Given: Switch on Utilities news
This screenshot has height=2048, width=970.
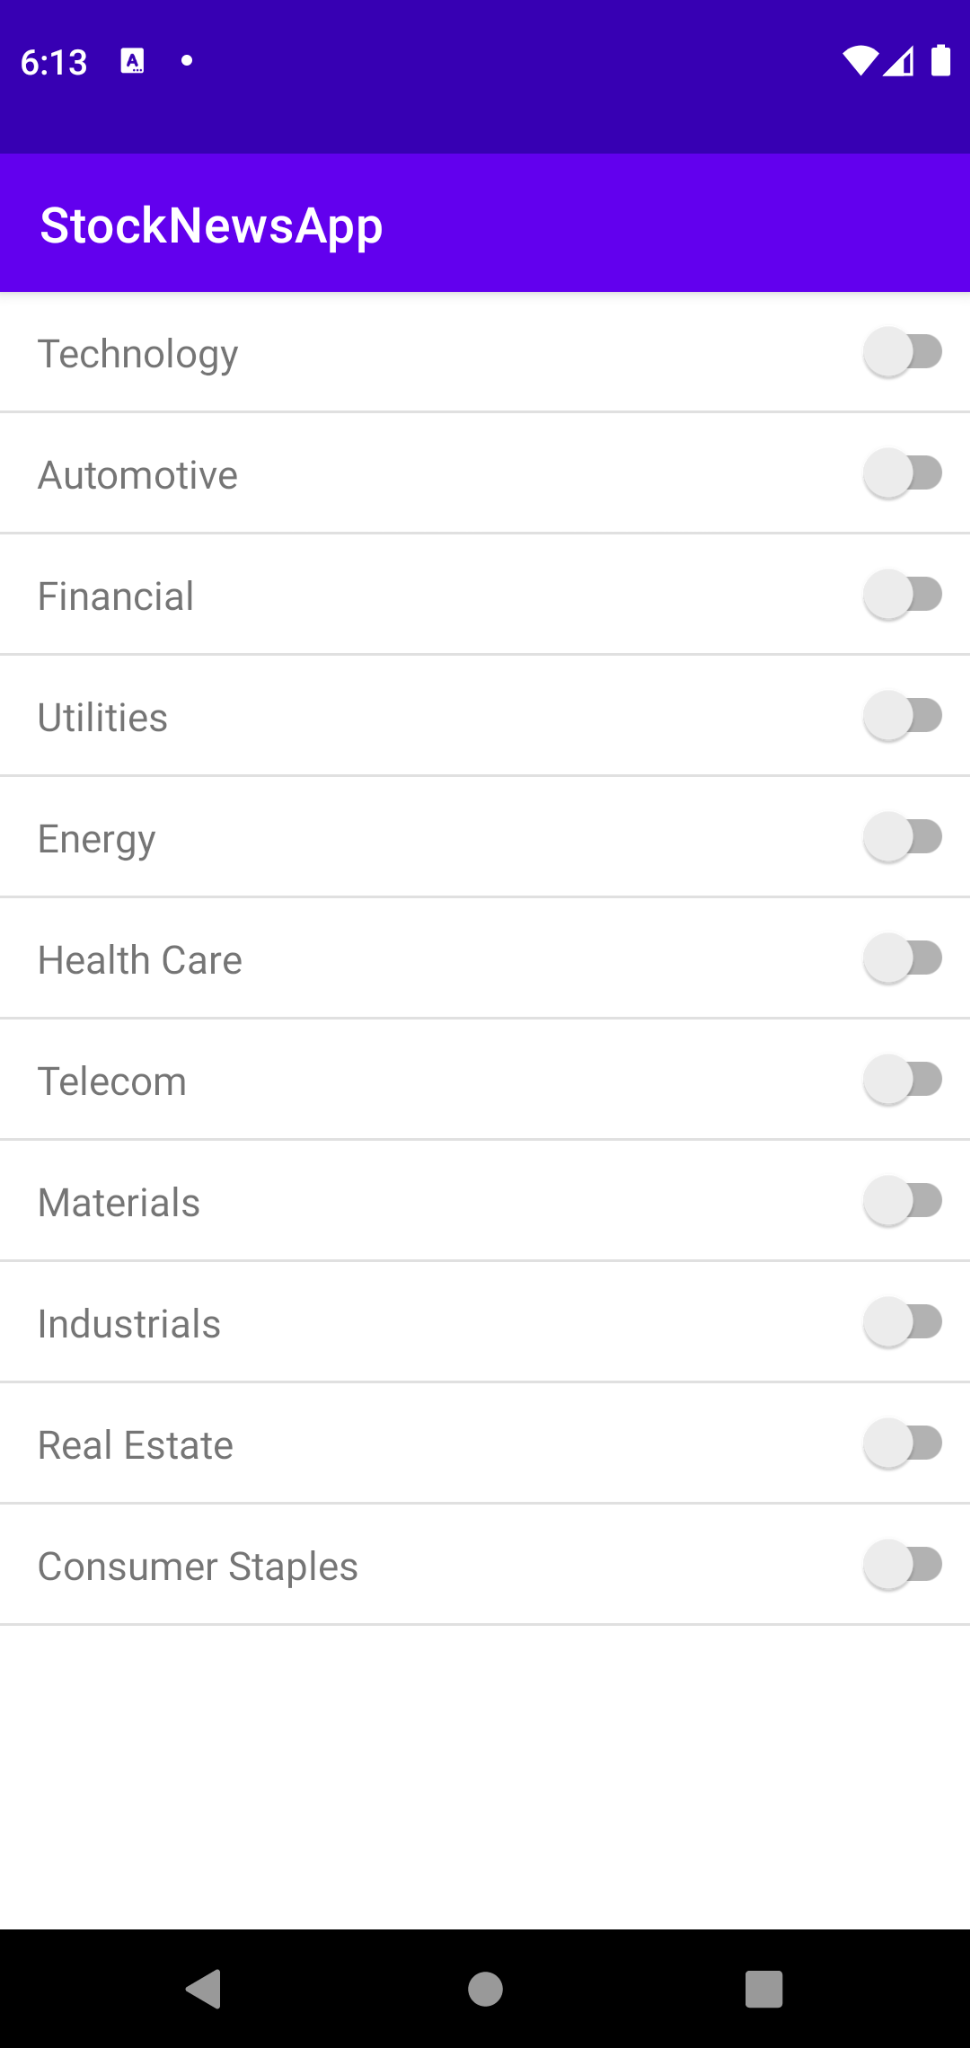Looking at the screenshot, I should pyautogui.click(x=903, y=716).
